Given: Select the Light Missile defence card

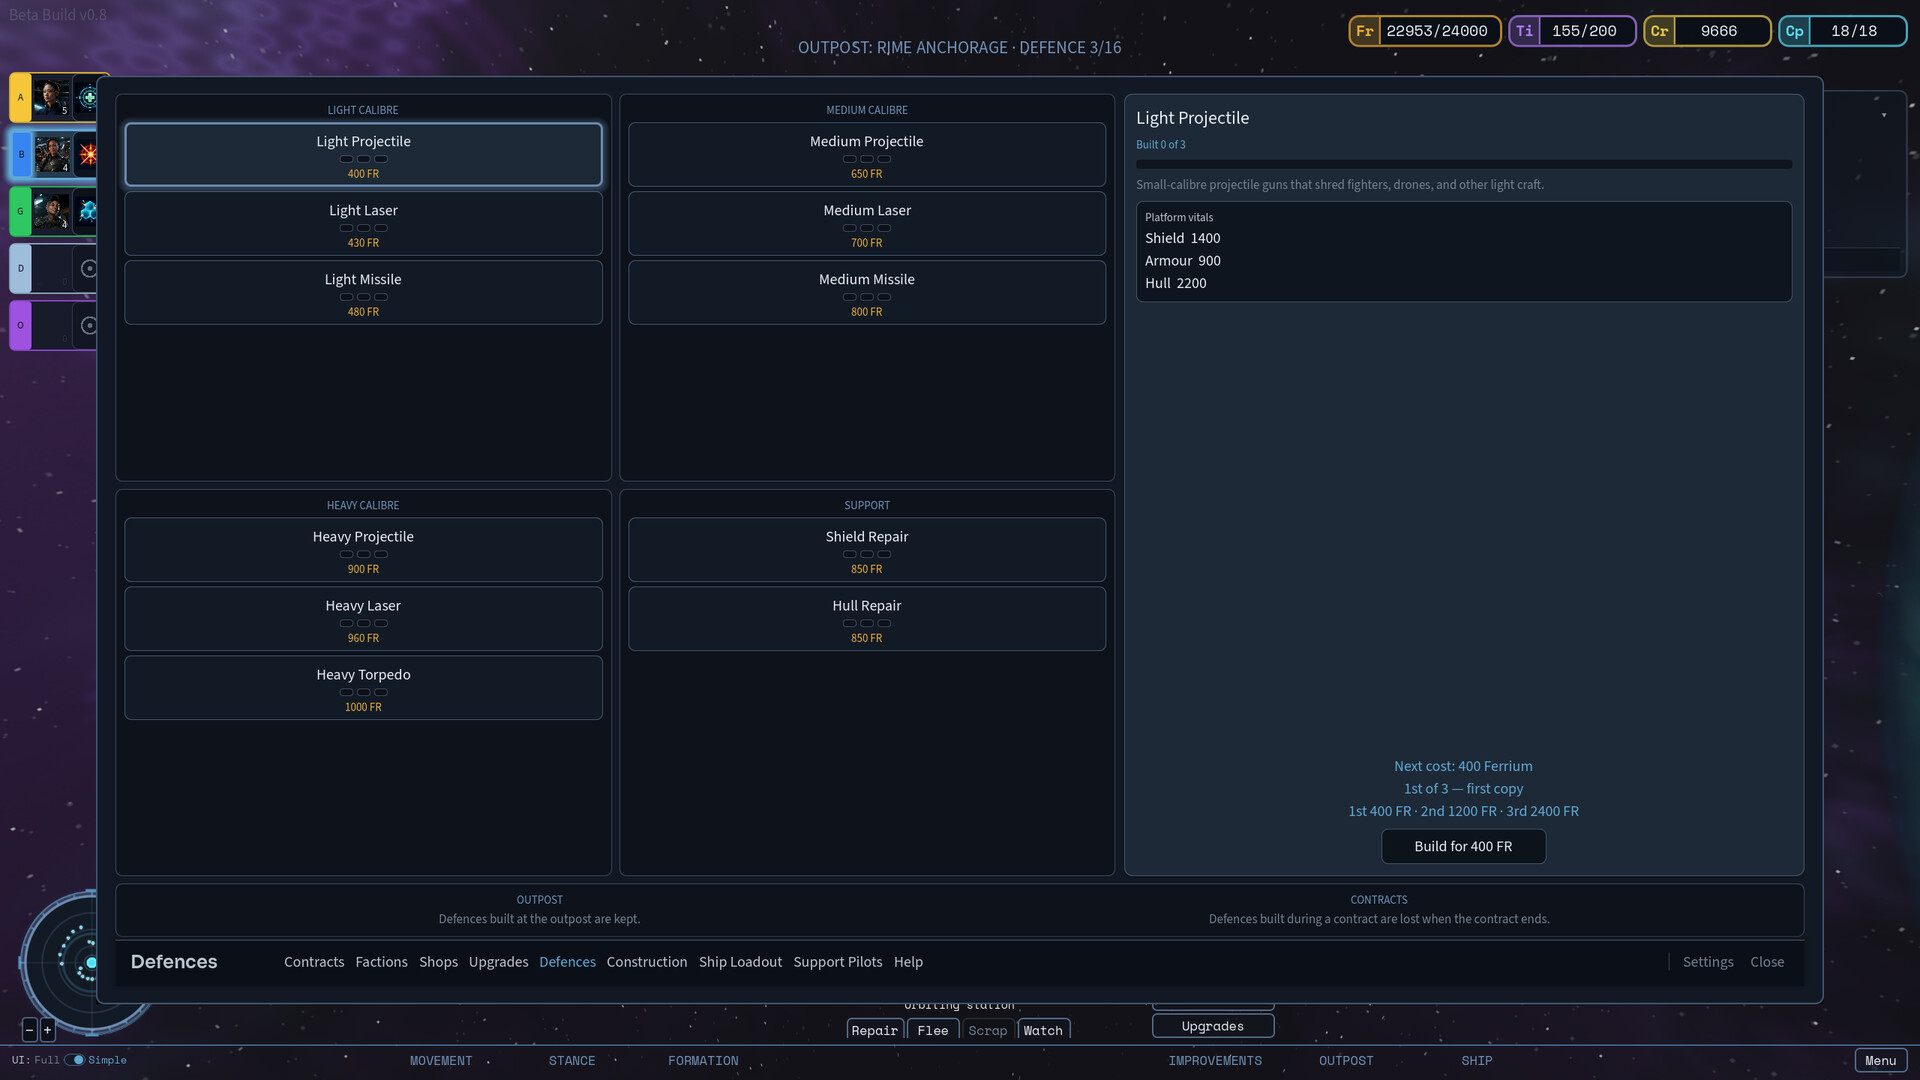Looking at the screenshot, I should coord(363,293).
